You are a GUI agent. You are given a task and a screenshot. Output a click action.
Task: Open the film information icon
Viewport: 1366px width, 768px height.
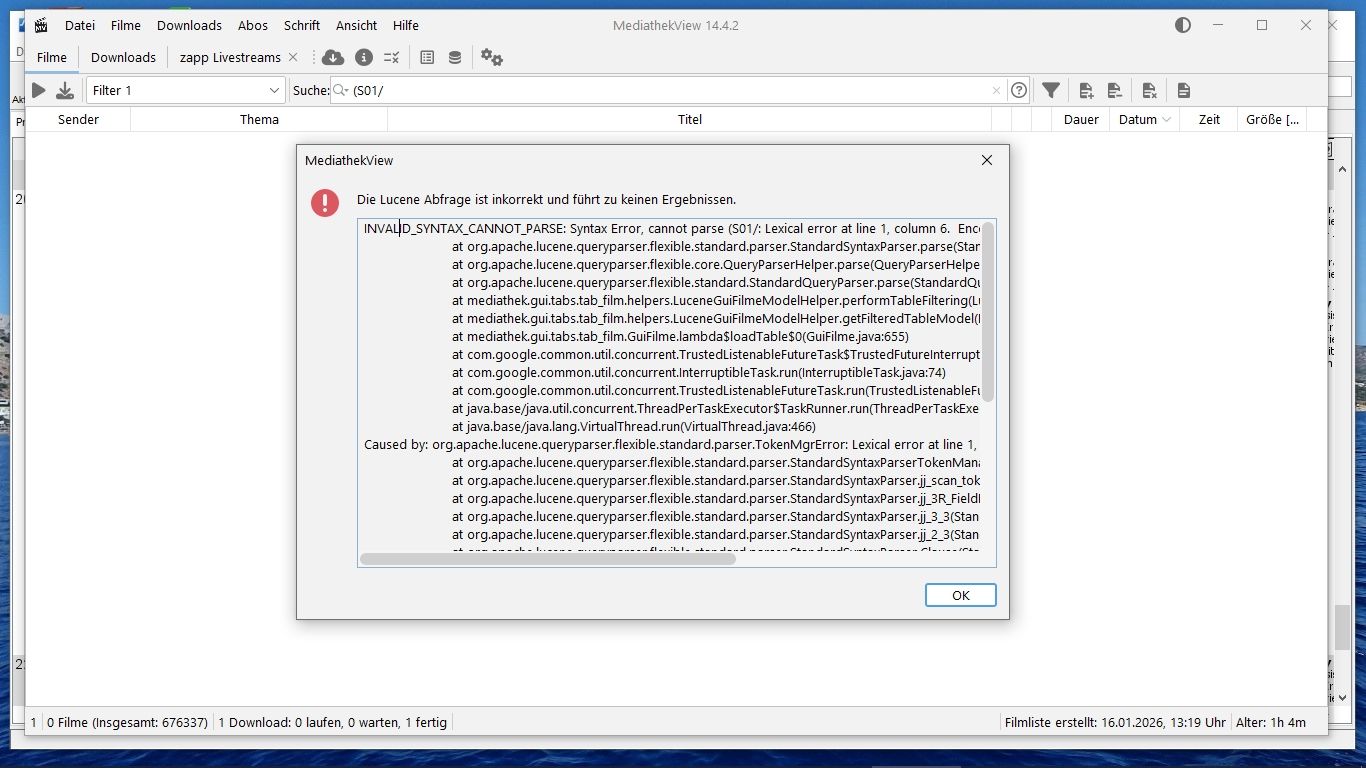click(x=363, y=57)
